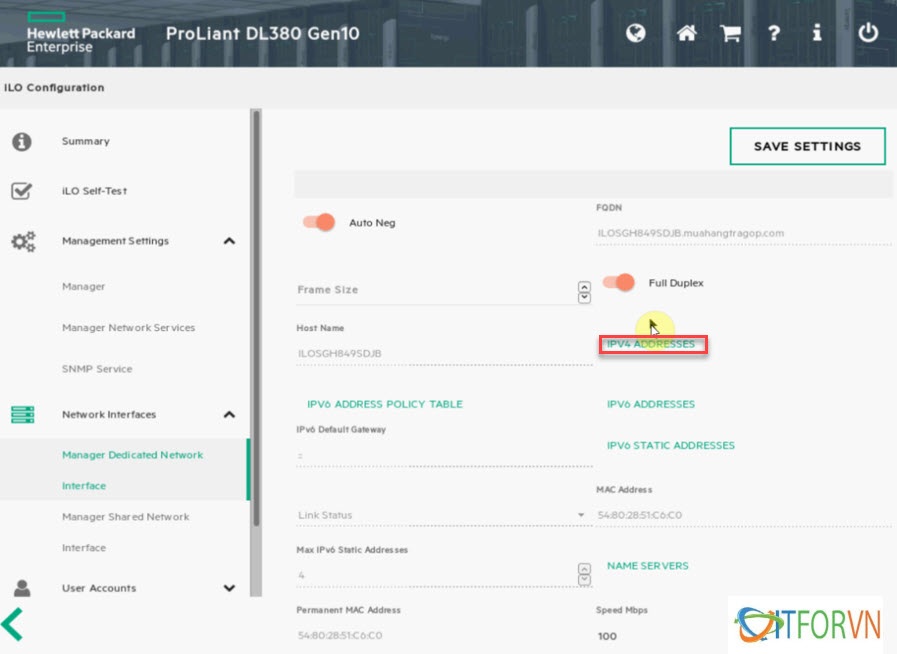
Task: Click the globe language icon in header
Action: [x=636, y=33]
